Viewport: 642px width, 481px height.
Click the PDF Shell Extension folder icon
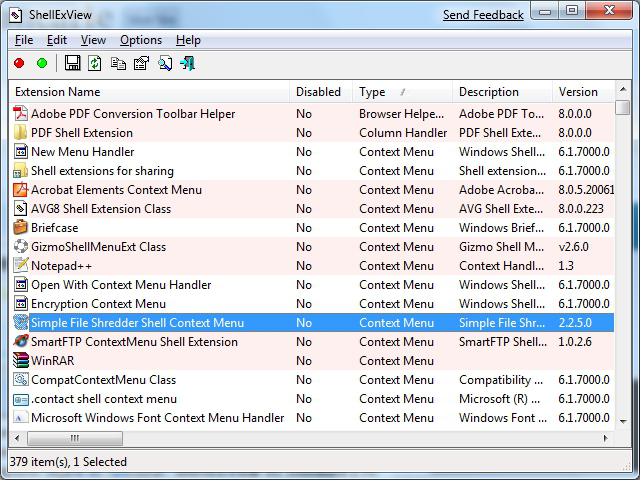click(x=20, y=133)
